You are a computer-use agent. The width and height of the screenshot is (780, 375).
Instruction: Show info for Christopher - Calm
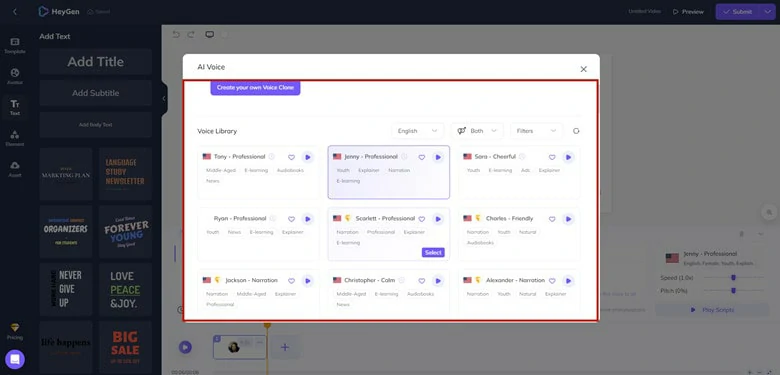coord(401,280)
